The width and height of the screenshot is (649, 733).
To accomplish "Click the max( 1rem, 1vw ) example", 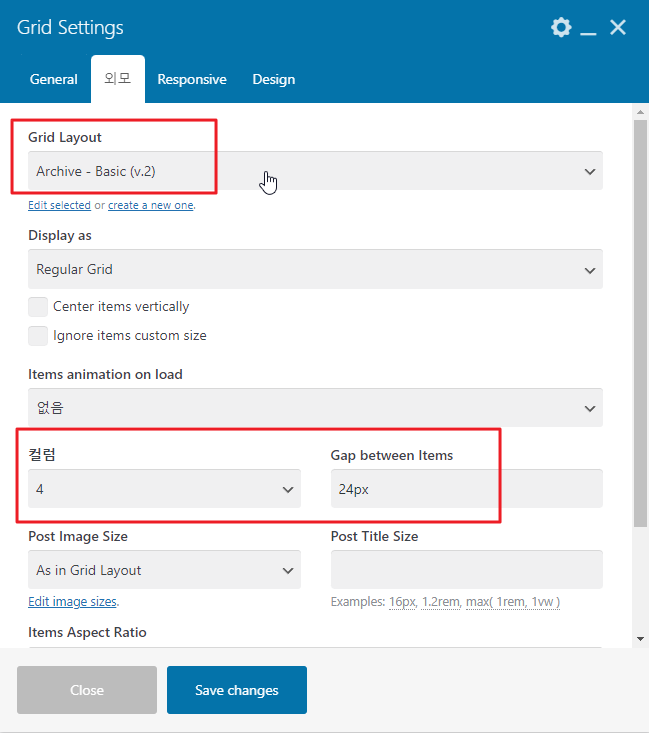I will [513, 602].
